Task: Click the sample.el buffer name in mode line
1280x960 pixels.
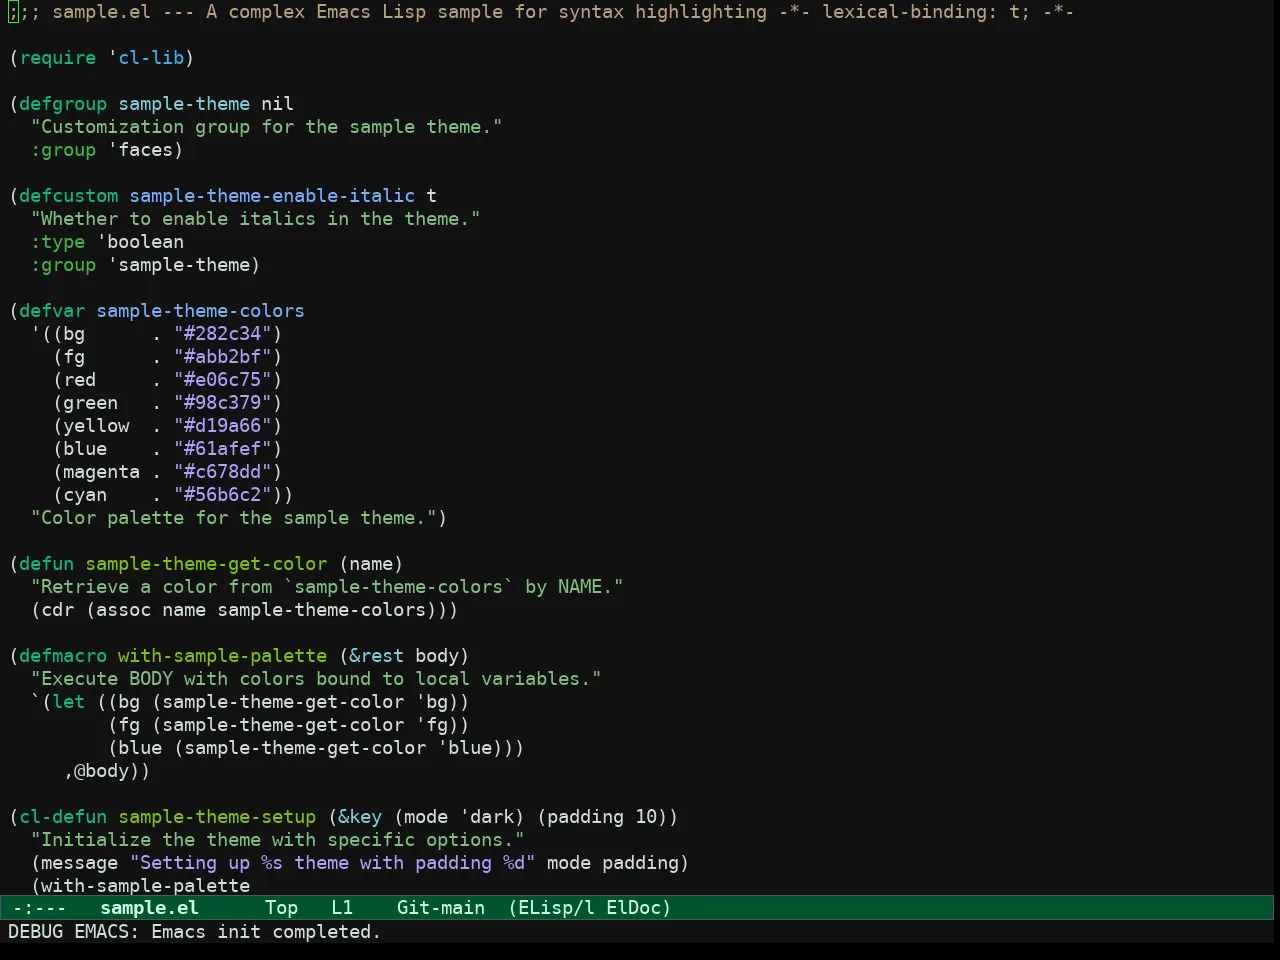Action: tap(149, 908)
